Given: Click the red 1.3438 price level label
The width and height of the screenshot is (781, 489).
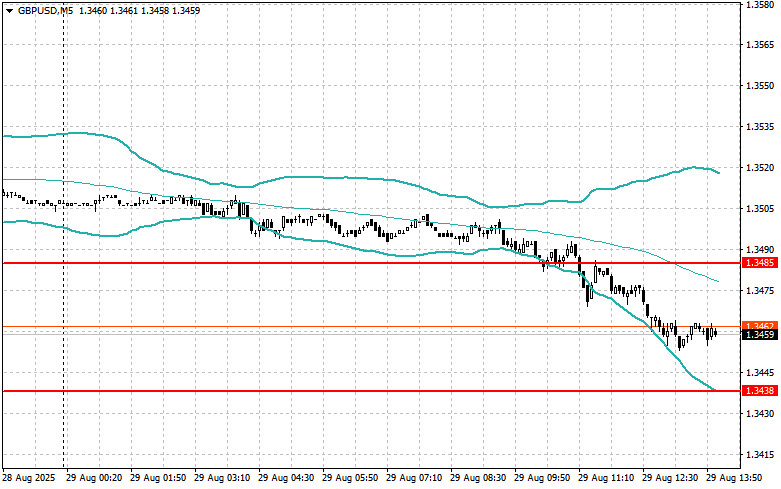Looking at the screenshot, I should [x=759, y=391].
